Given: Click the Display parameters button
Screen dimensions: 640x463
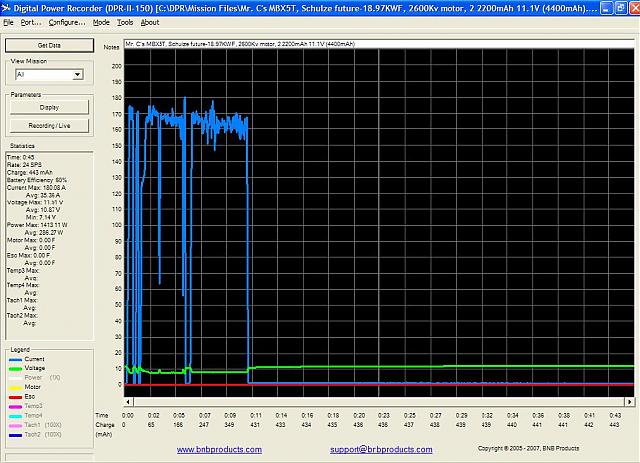Looking at the screenshot, I should pos(49,107).
